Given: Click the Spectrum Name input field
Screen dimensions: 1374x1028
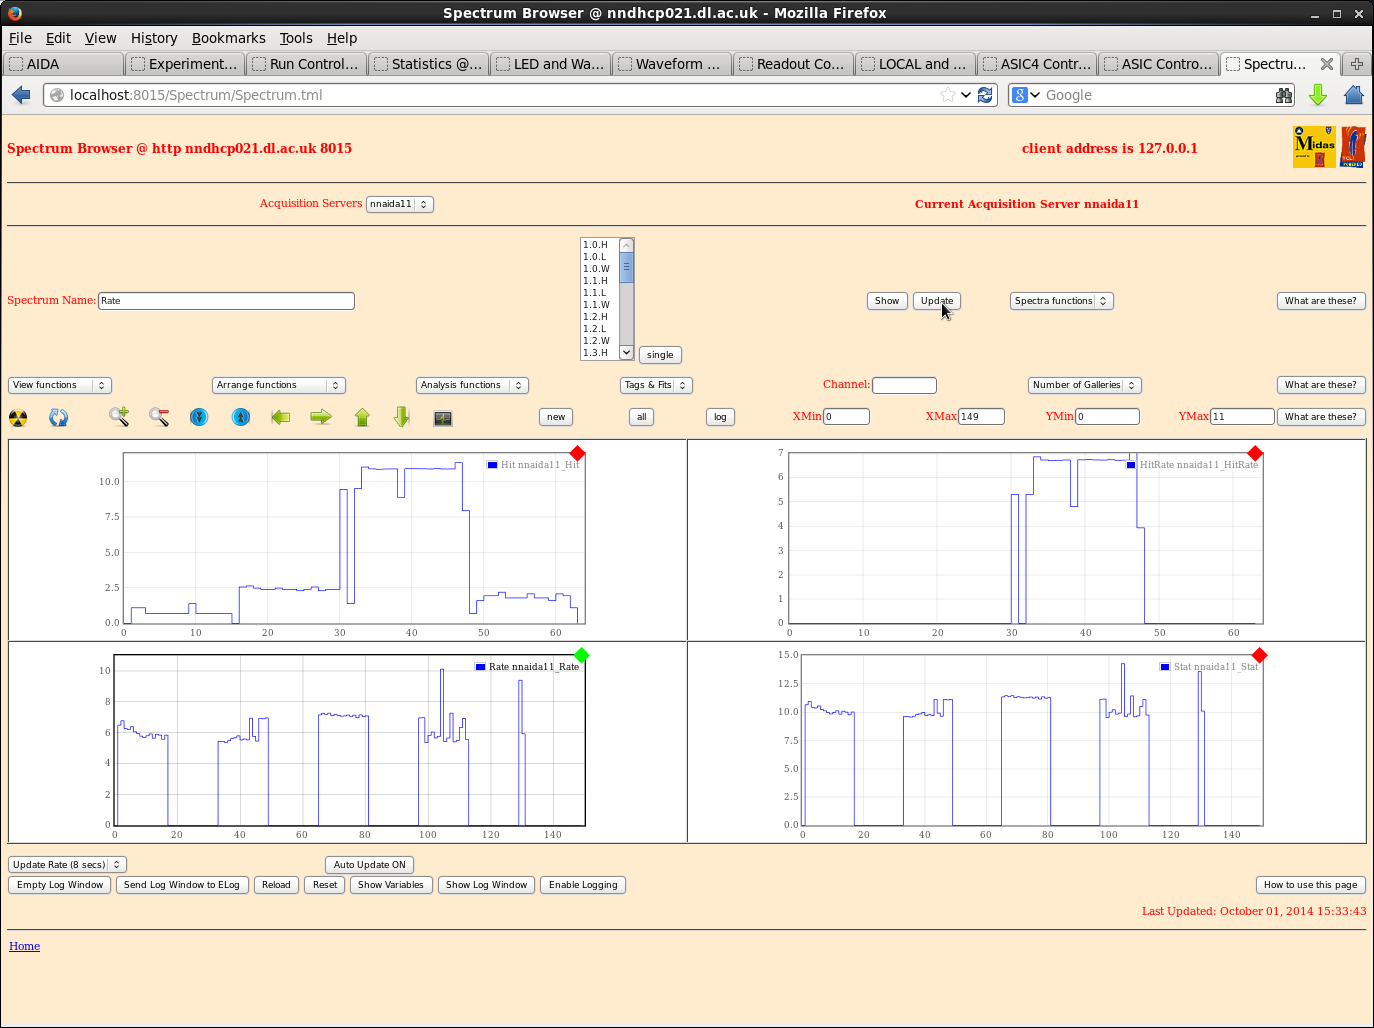Looking at the screenshot, I should click(226, 301).
